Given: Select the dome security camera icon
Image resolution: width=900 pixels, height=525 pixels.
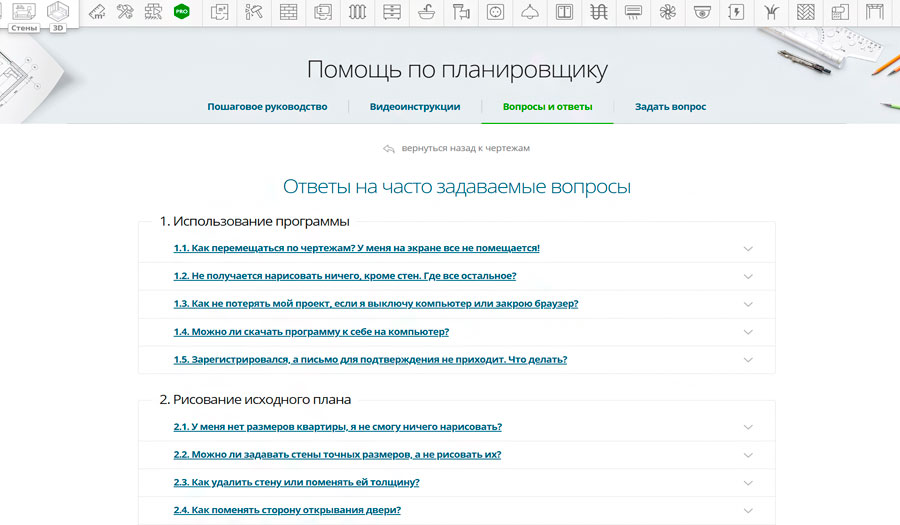Looking at the screenshot, I should pos(702,12).
